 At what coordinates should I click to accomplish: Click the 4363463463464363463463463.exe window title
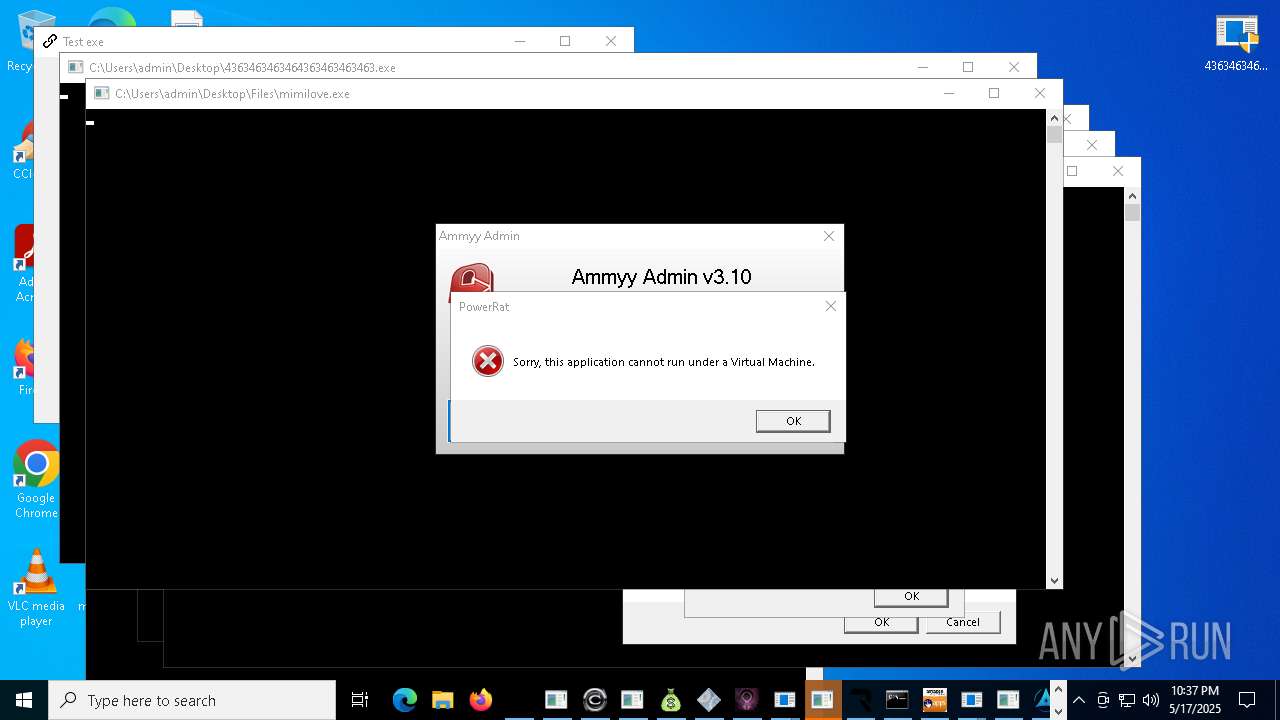pos(242,68)
